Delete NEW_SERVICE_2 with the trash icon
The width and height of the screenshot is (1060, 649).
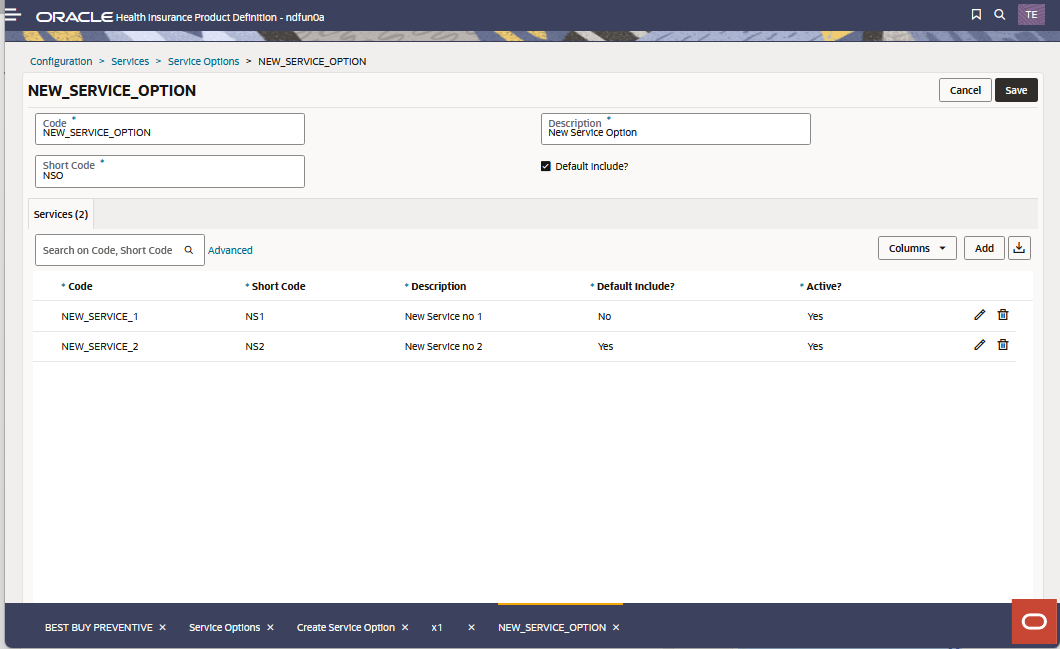coord(1003,344)
